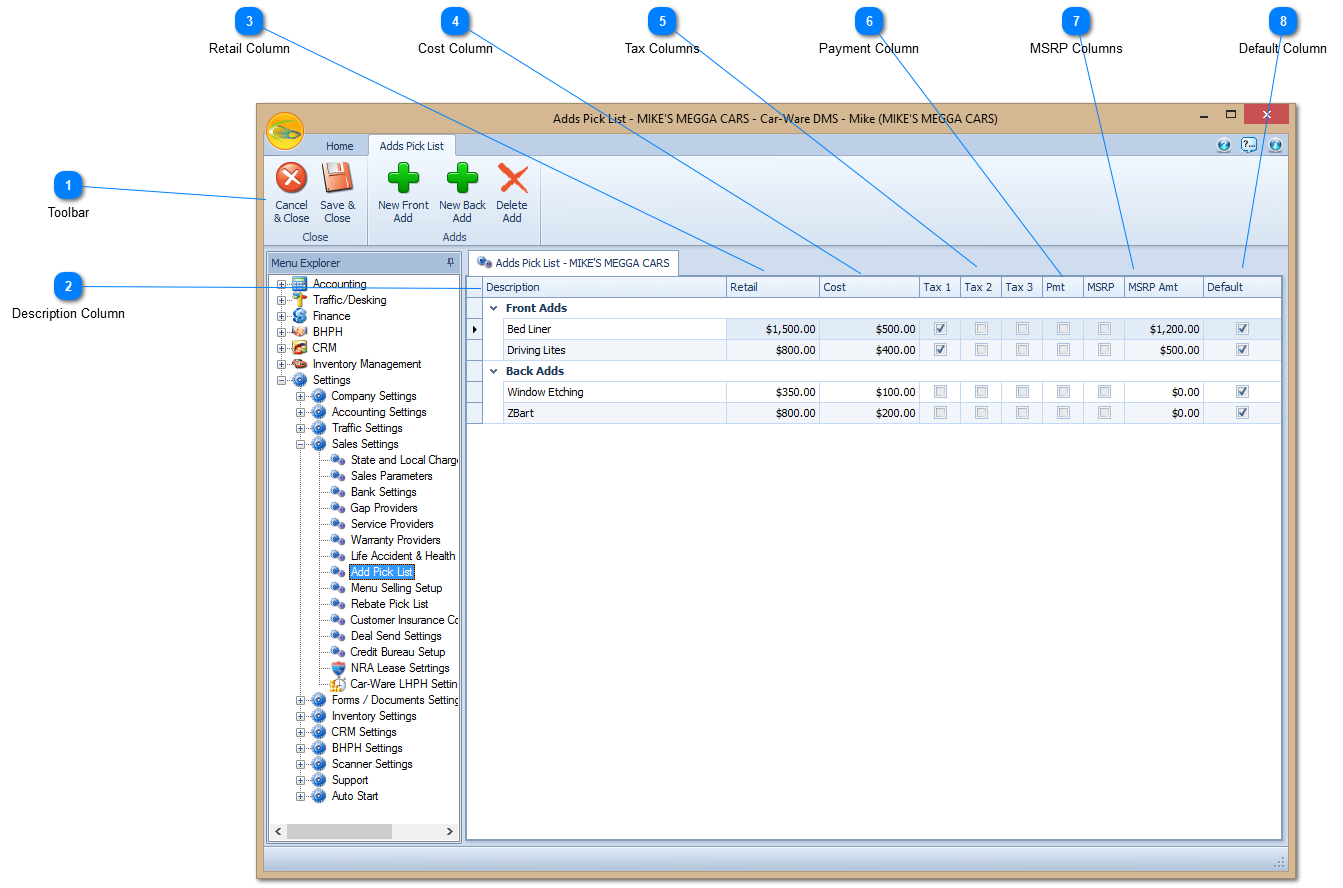
Task: Uncheck Tax 1 for Driving Lites
Action: pos(940,349)
